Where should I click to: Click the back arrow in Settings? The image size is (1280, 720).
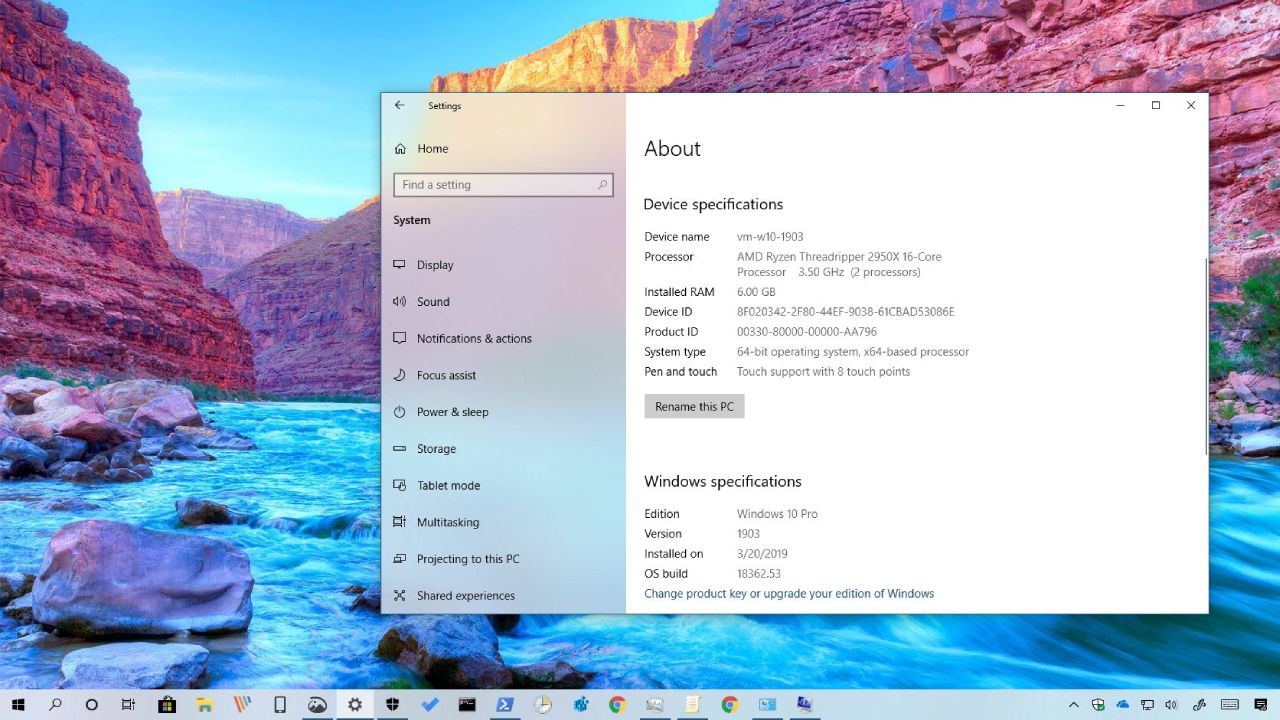[399, 105]
